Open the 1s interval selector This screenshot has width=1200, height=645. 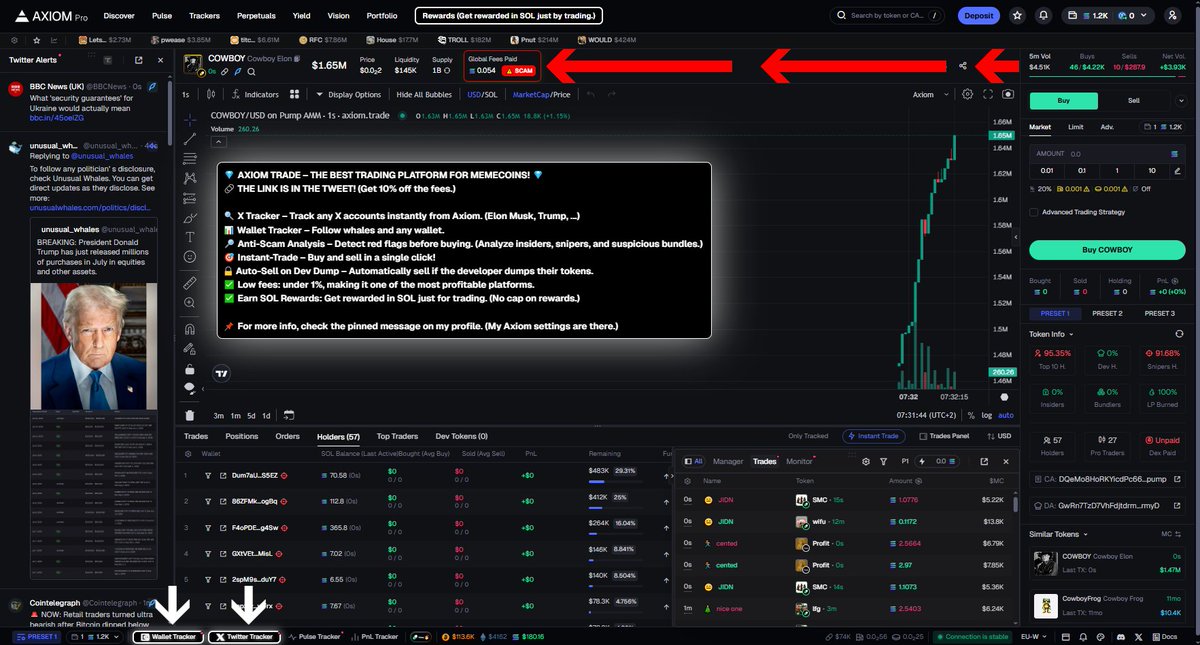point(186,94)
